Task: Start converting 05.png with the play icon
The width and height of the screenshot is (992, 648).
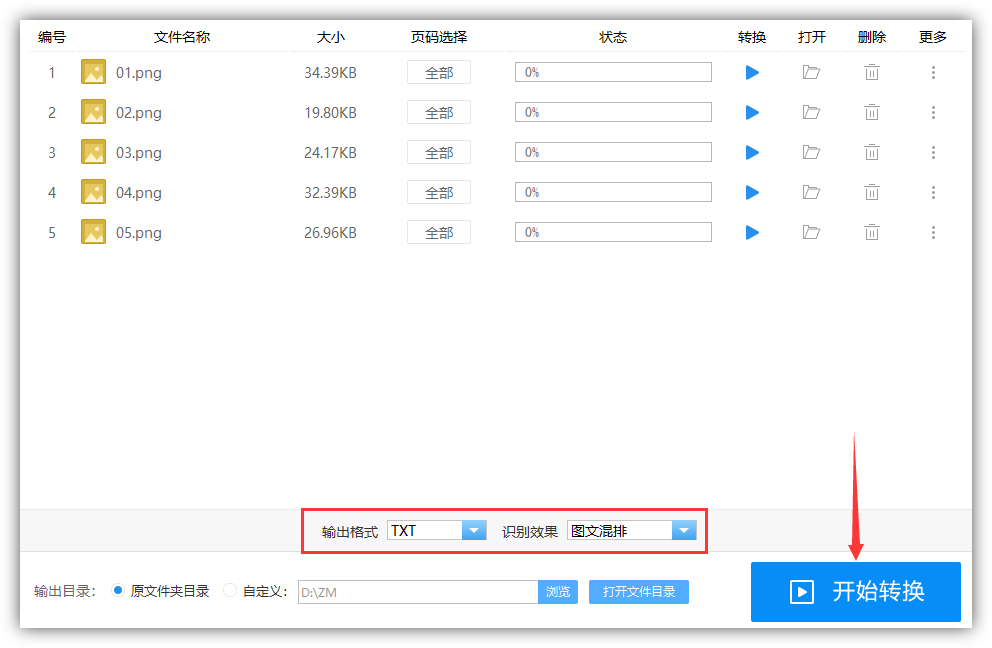Action: [751, 232]
